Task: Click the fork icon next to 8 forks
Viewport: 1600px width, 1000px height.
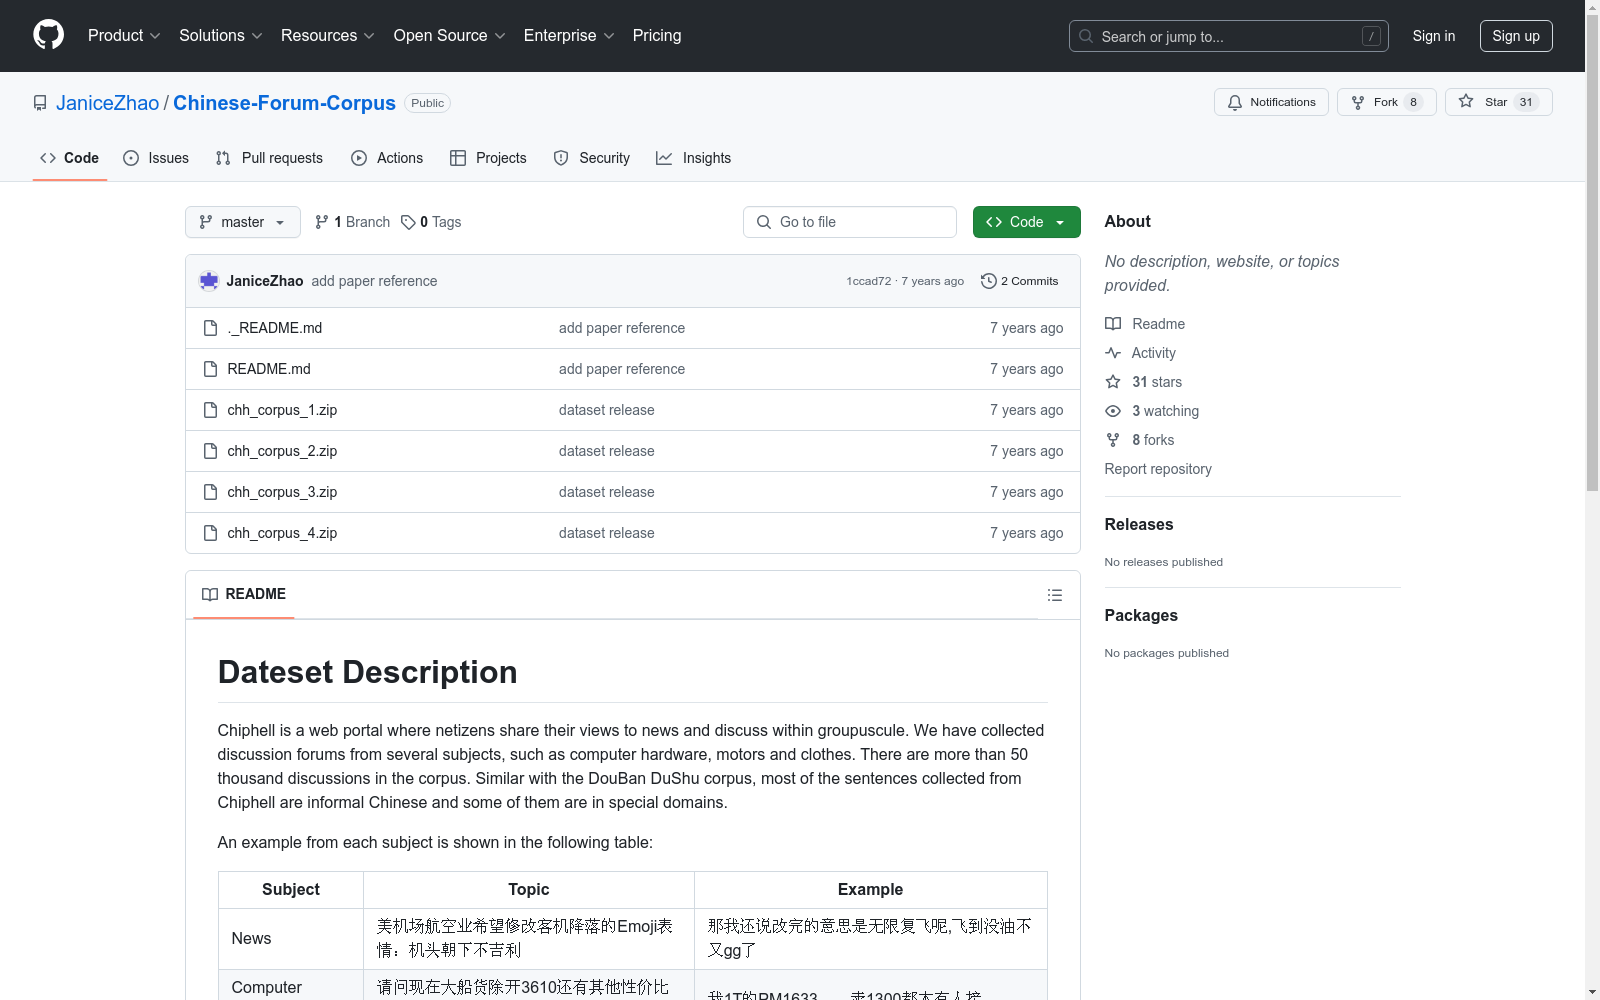Action: (x=1113, y=440)
